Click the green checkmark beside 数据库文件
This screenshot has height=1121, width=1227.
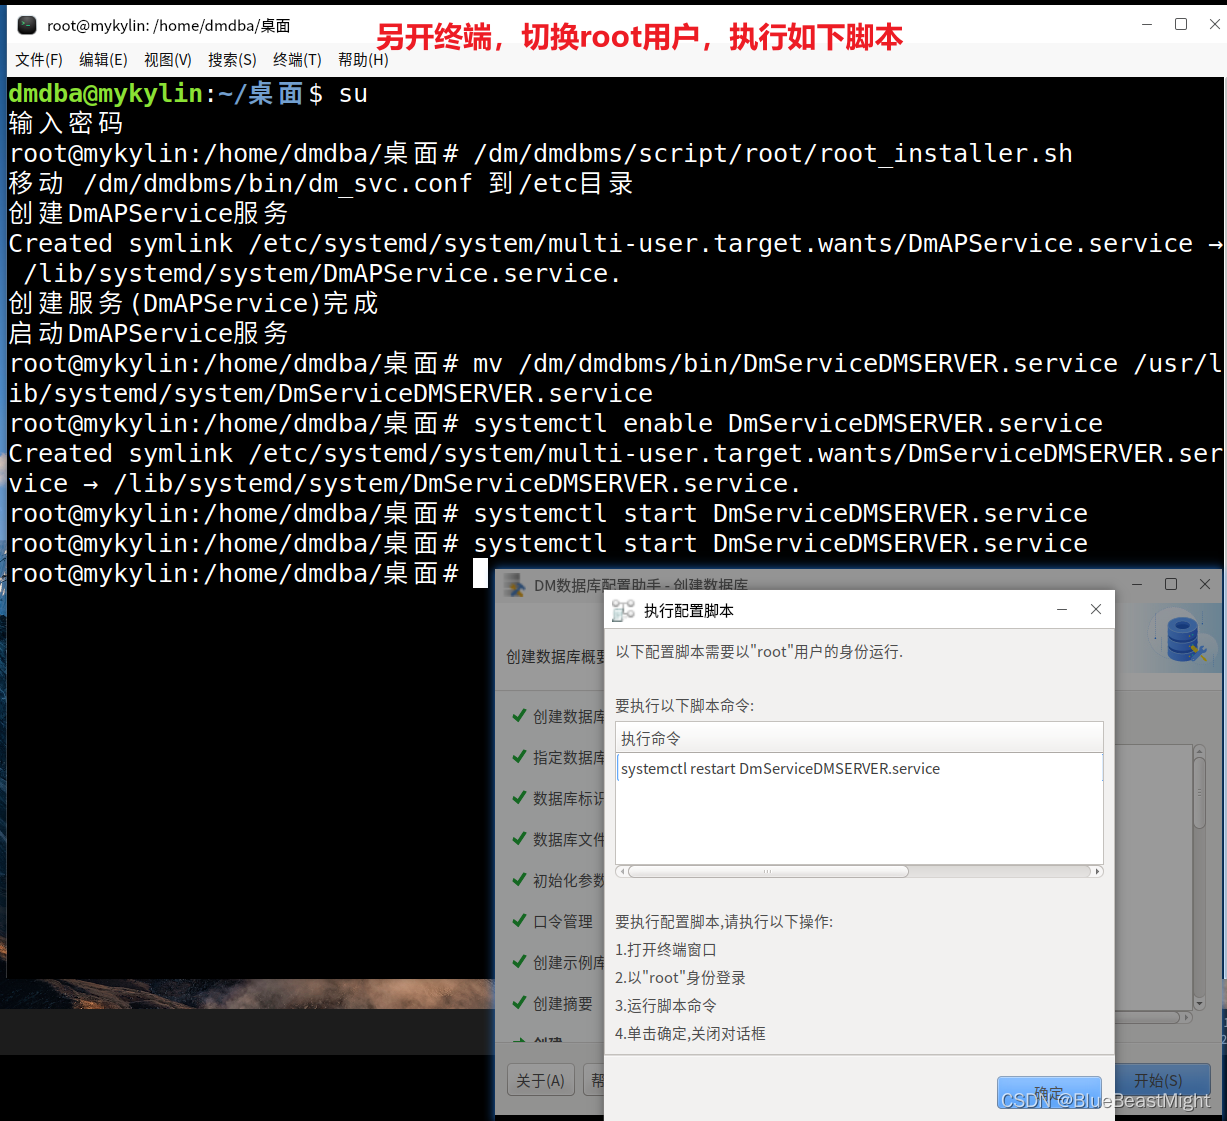point(519,838)
